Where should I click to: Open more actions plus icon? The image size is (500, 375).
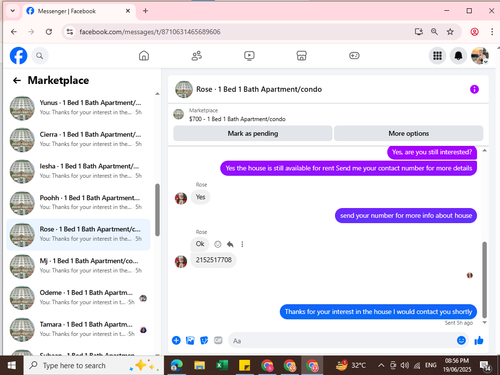(x=176, y=340)
